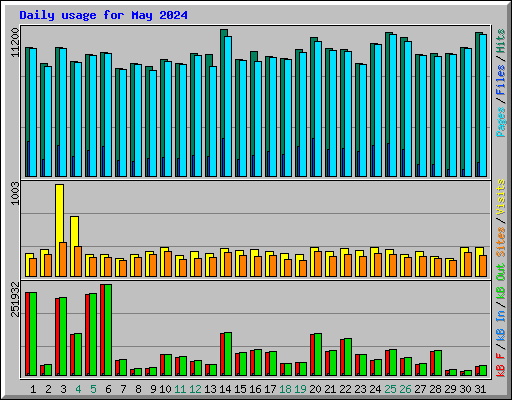Viewport: 512px width, 400px height.
Task: Click the red kB F bar for day 5
Action: point(87,335)
